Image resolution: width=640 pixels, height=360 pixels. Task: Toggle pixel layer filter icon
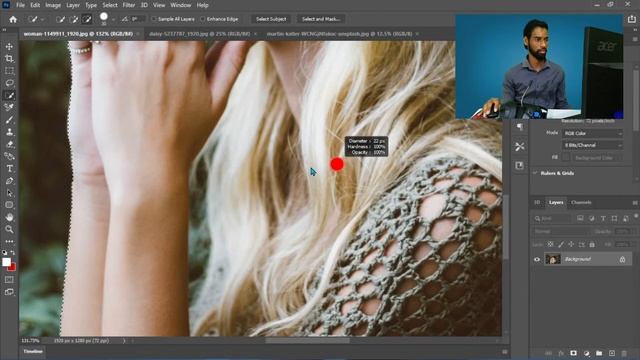pos(580,219)
